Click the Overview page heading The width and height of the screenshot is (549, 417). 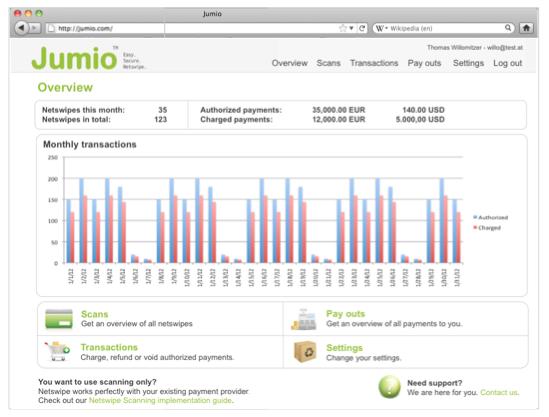pyautogui.click(x=65, y=88)
